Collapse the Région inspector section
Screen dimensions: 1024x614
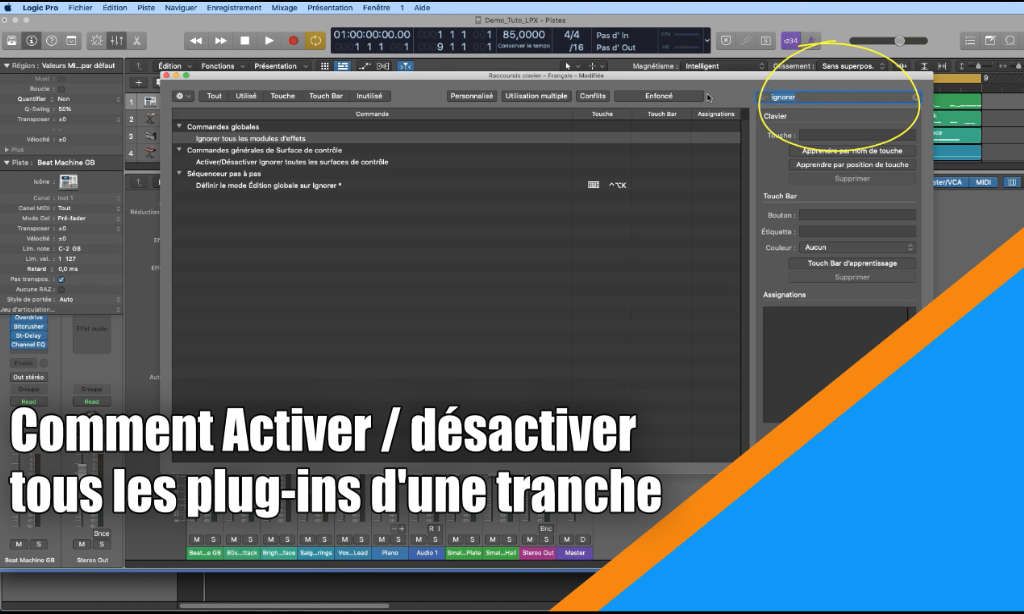click(7, 65)
